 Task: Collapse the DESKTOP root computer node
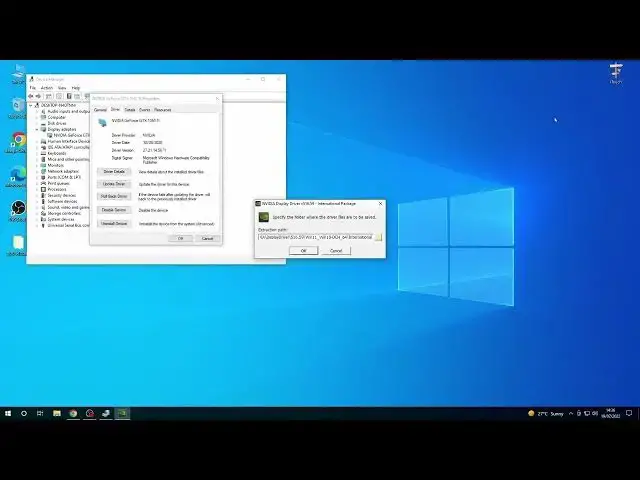(x=31, y=105)
